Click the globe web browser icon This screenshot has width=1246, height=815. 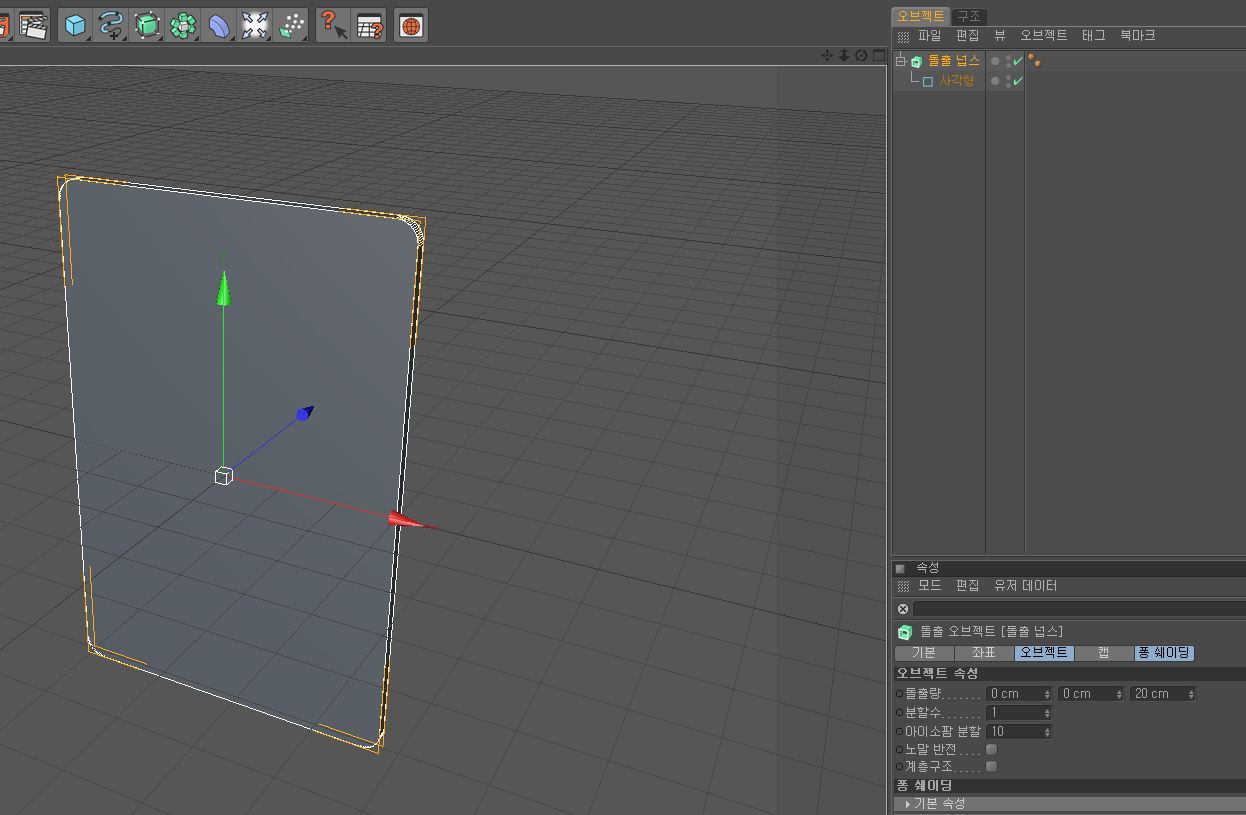[x=411, y=26]
